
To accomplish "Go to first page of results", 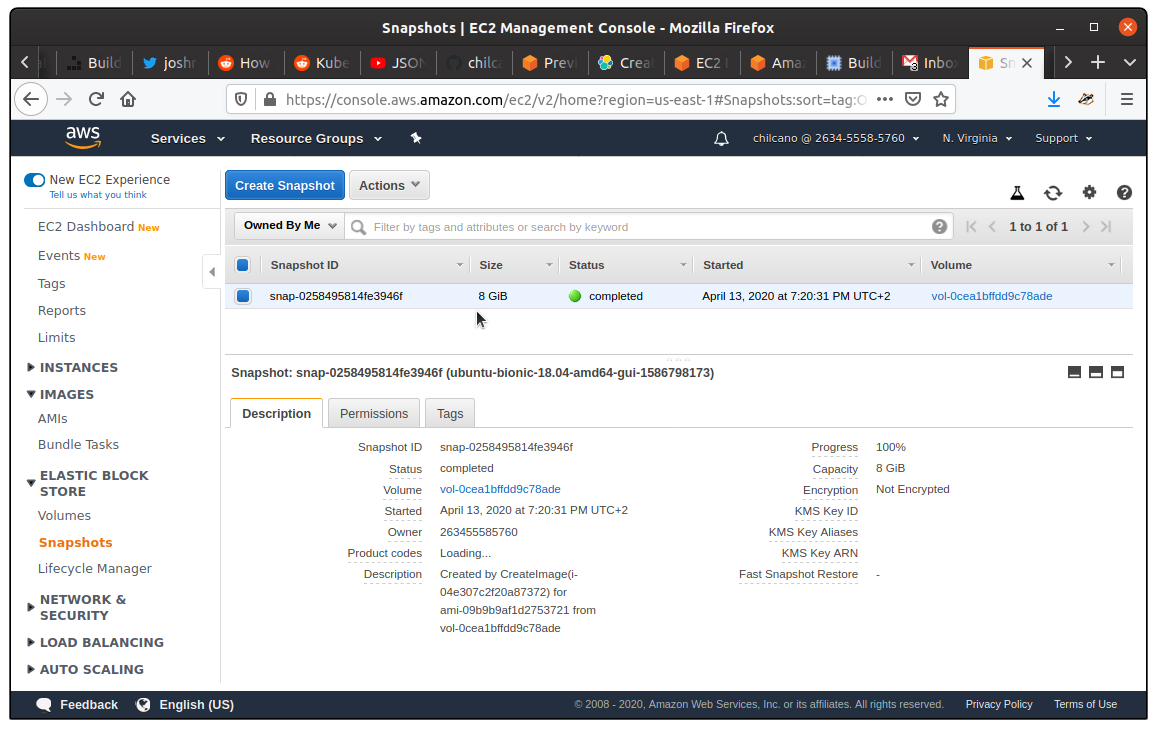I will [971, 227].
